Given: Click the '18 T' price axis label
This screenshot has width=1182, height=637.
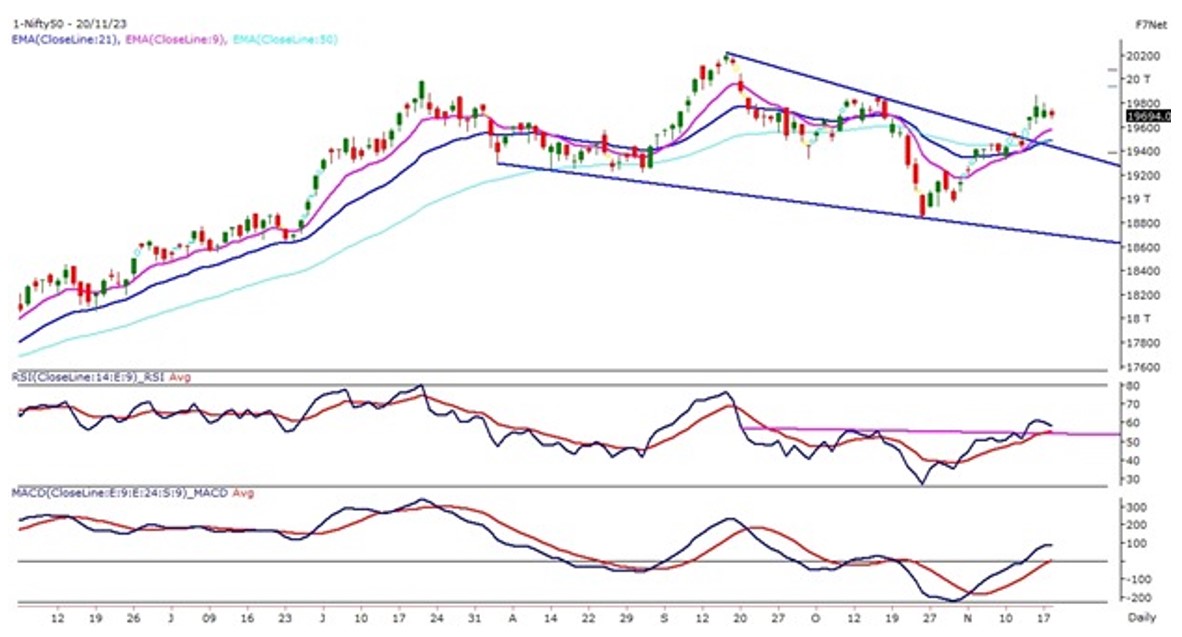Looking at the screenshot, I should coord(1138,319).
